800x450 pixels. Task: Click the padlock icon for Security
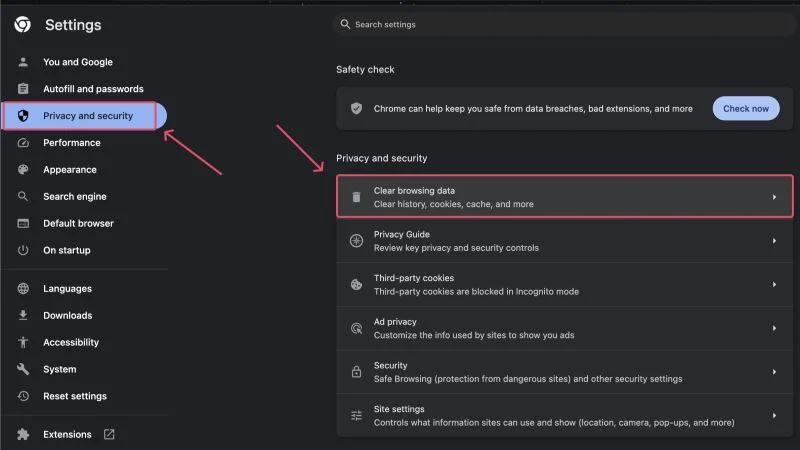pos(356,371)
